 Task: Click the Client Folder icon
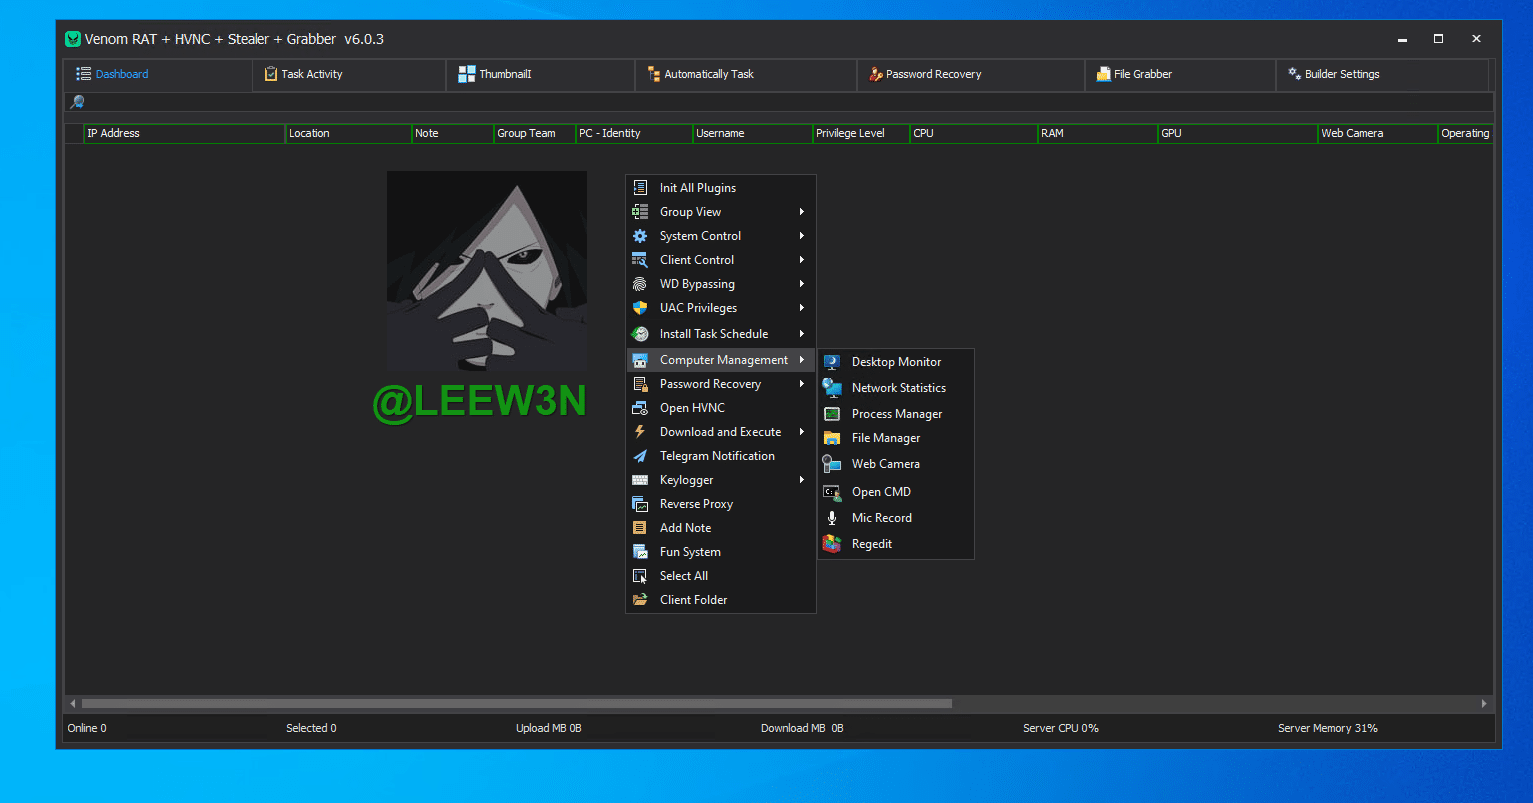coord(640,600)
